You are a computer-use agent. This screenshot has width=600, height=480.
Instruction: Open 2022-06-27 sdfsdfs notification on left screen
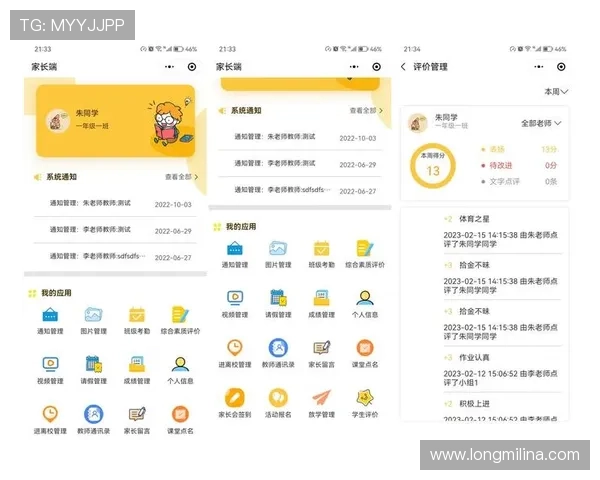click(x=115, y=256)
